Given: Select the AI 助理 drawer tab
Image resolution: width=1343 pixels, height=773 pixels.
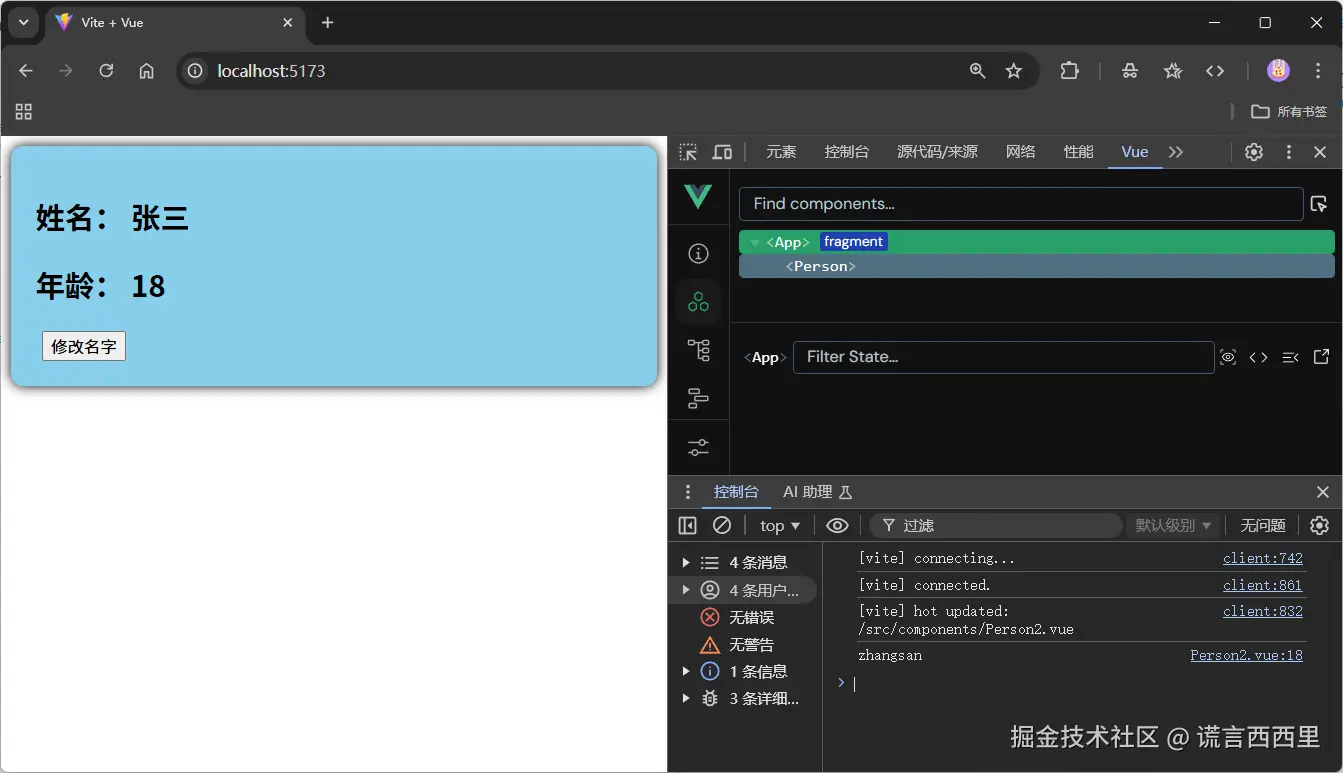Looking at the screenshot, I should (817, 492).
